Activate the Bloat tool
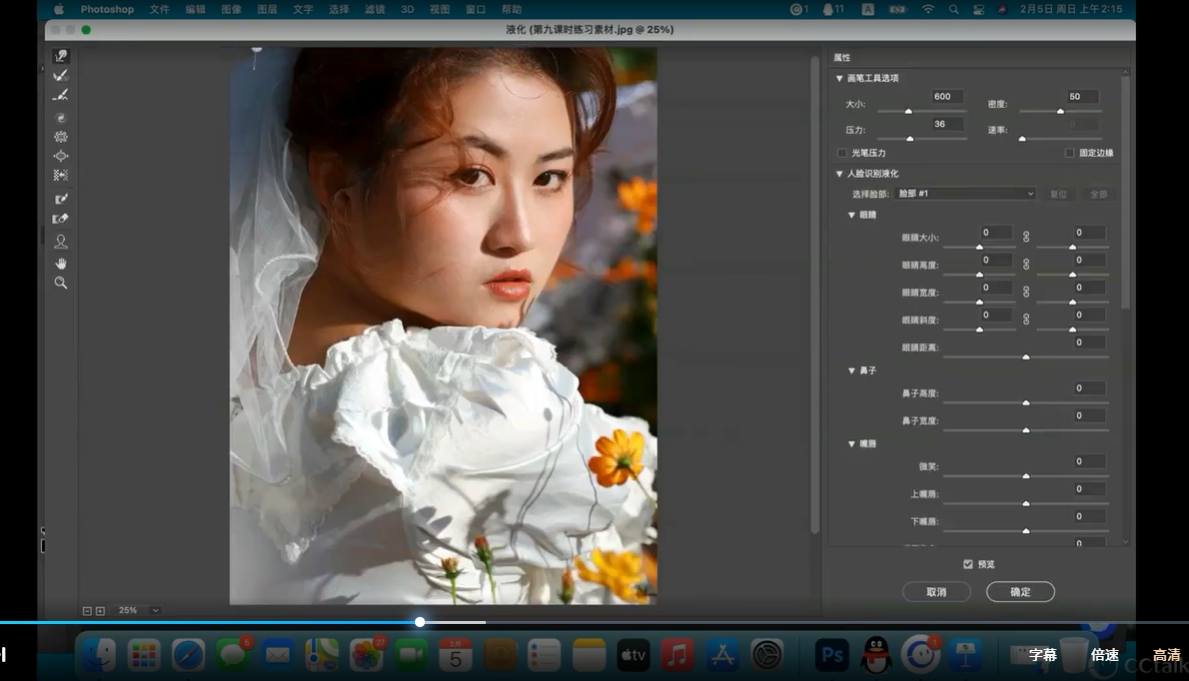Screen dimensions: 1189x681 point(61,156)
